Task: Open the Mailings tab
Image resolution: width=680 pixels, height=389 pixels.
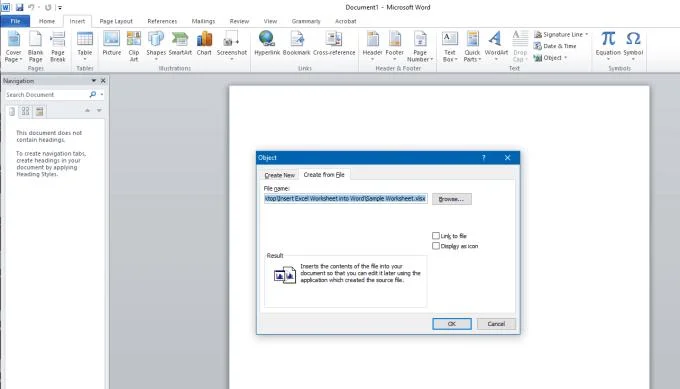Action: 203,21
